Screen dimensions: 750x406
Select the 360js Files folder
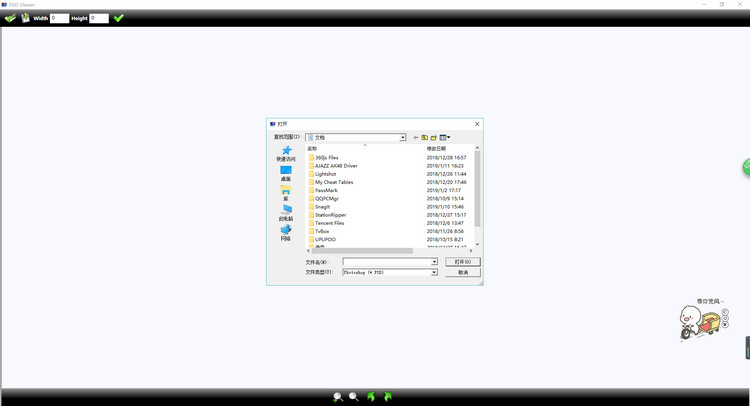(324, 157)
